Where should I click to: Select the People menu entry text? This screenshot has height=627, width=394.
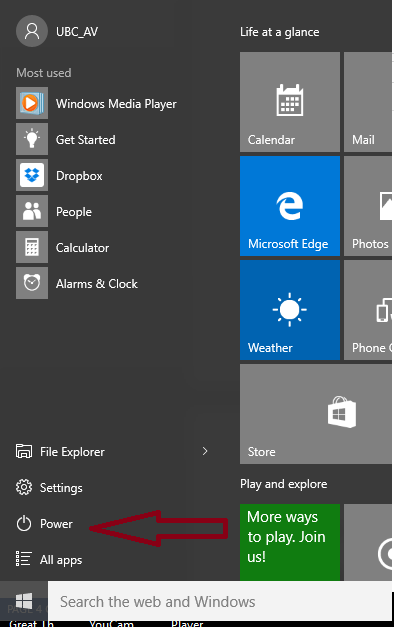click(74, 212)
